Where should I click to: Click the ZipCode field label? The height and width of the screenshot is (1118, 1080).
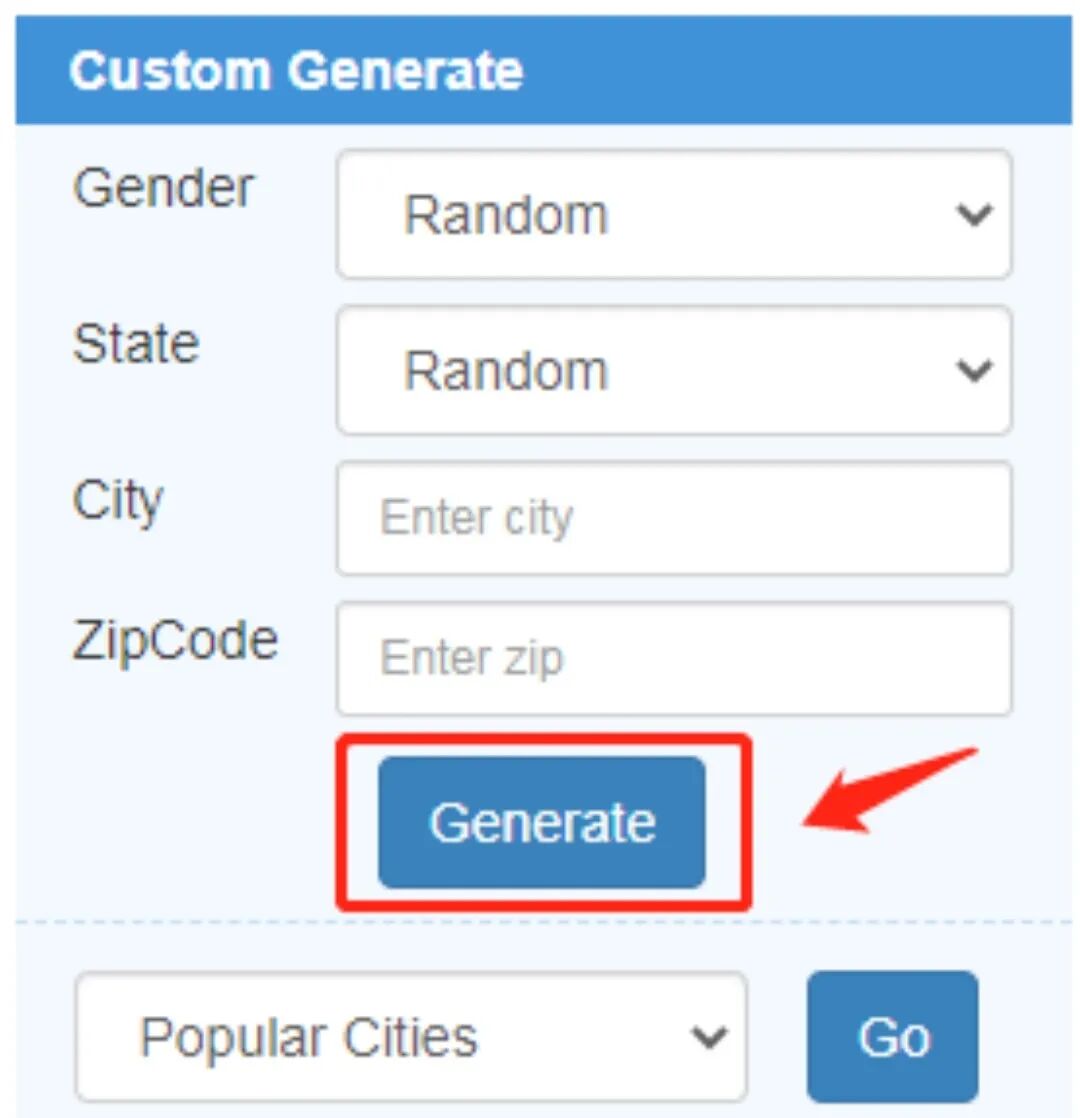pyautogui.click(x=175, y=642)
